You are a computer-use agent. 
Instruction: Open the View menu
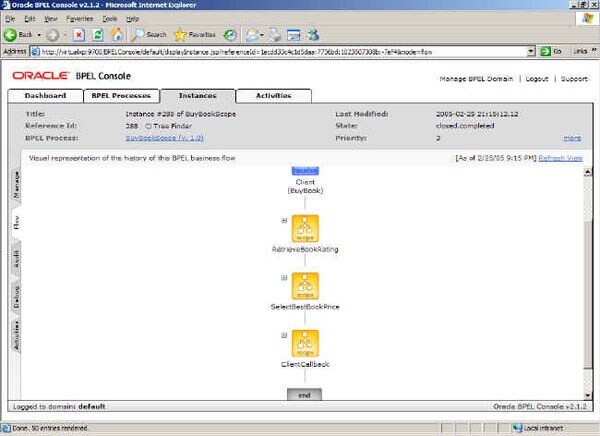(x=51, y=19)
